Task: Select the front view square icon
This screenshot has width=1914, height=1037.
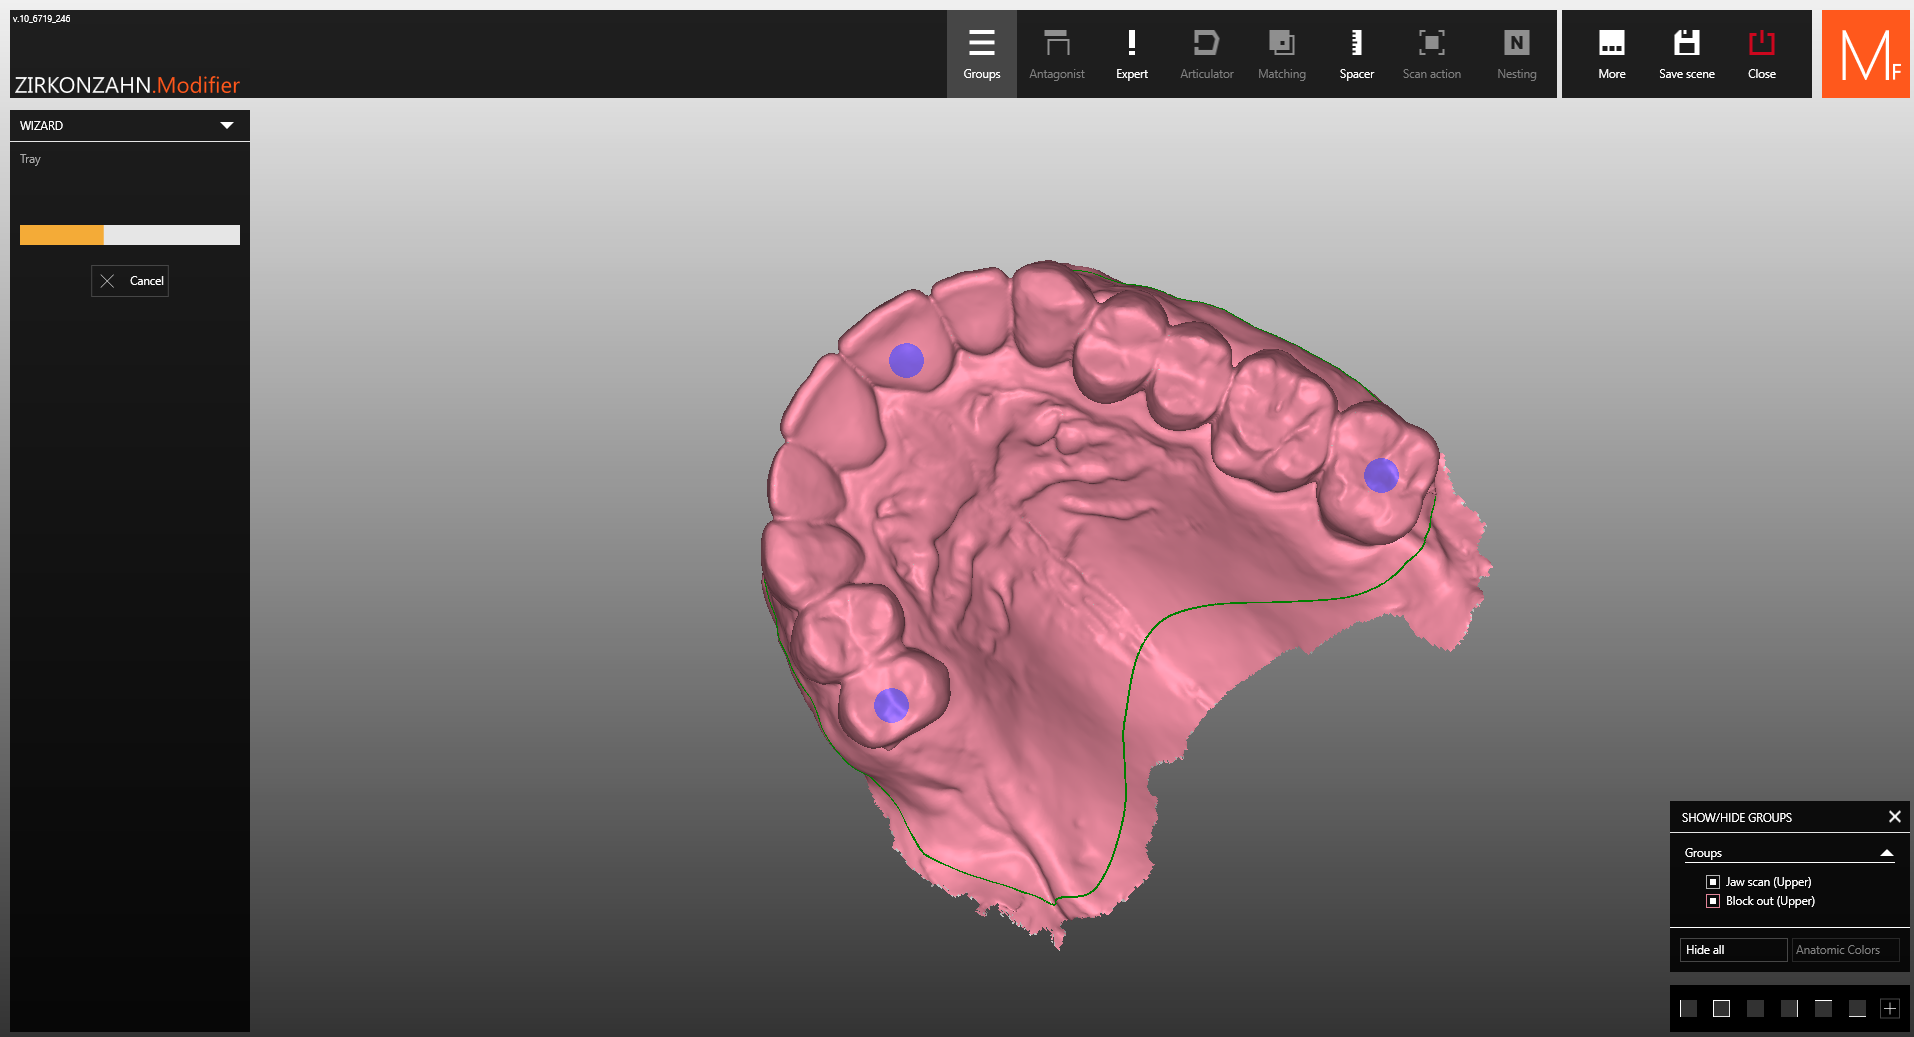Action: (1721, 1008)
